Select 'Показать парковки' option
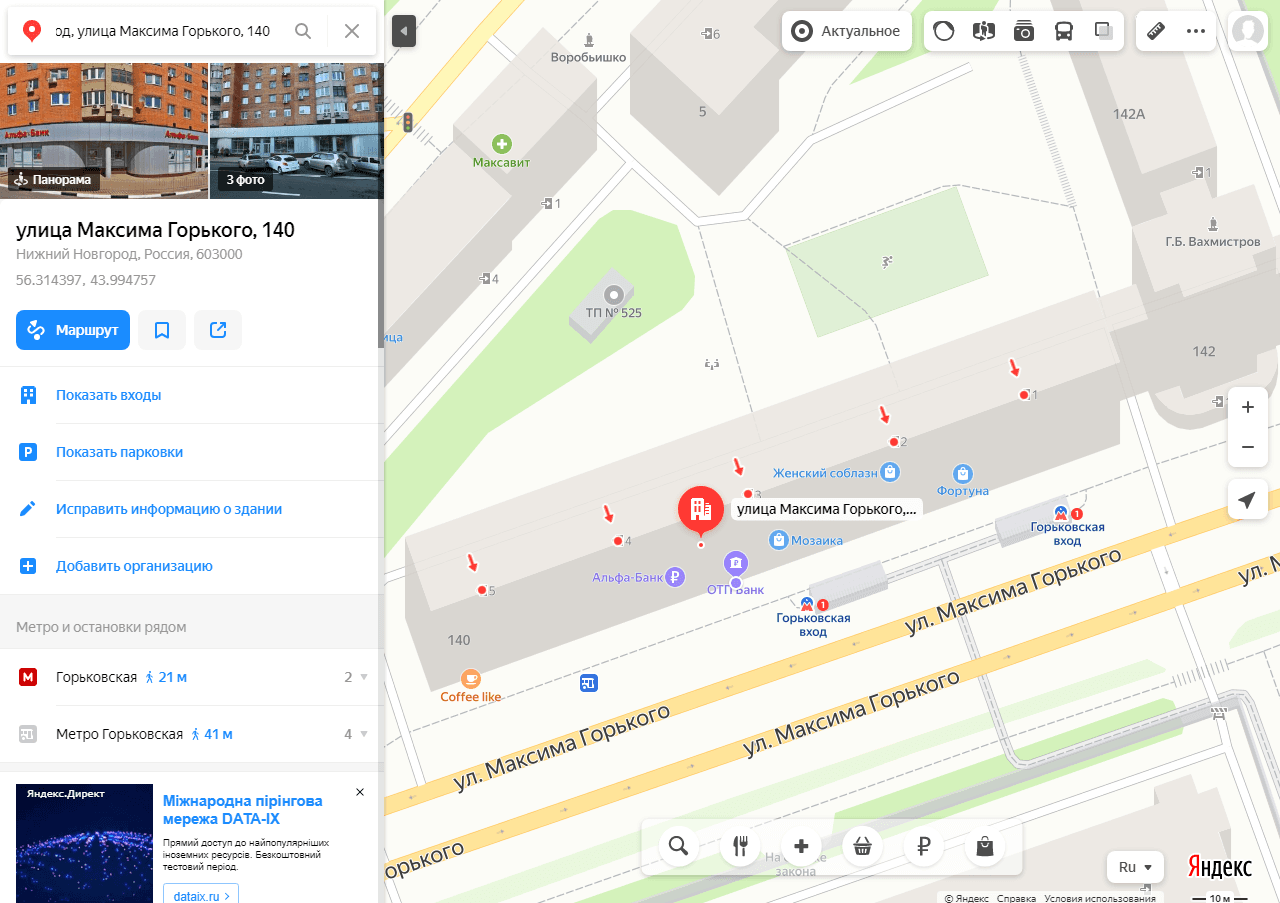This screenshot has height=903, width=1280. point(119,452)
